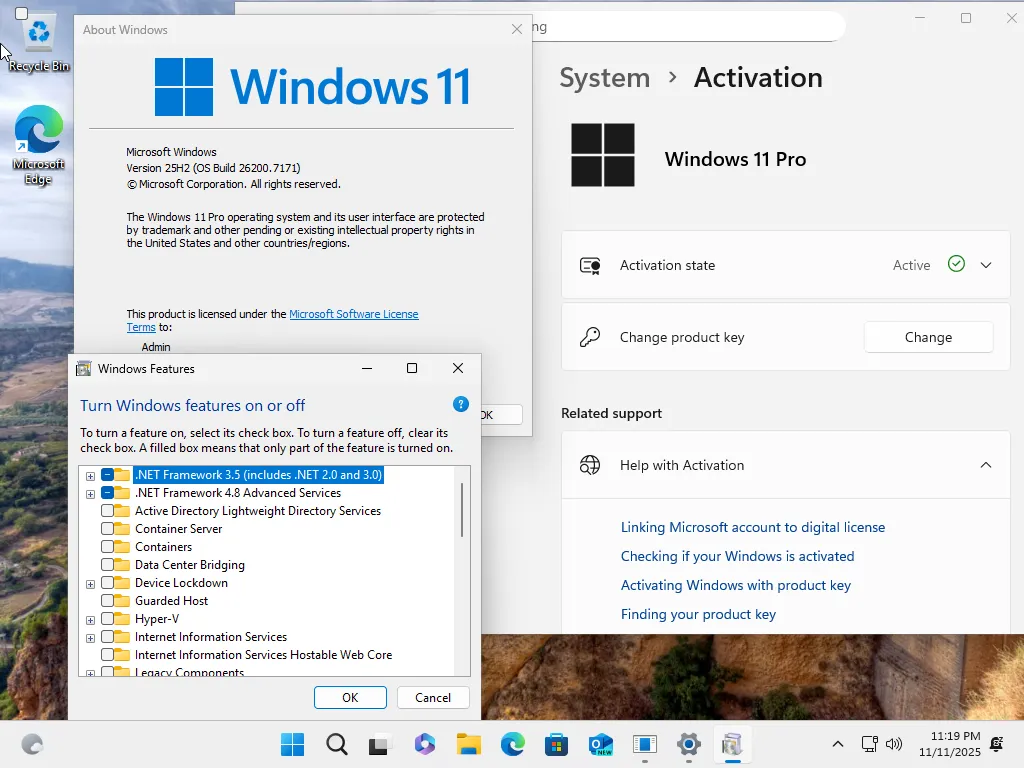Open Search from the taskbar
This screenshot has width=1024, height=768.
click(x=336, y=744)
